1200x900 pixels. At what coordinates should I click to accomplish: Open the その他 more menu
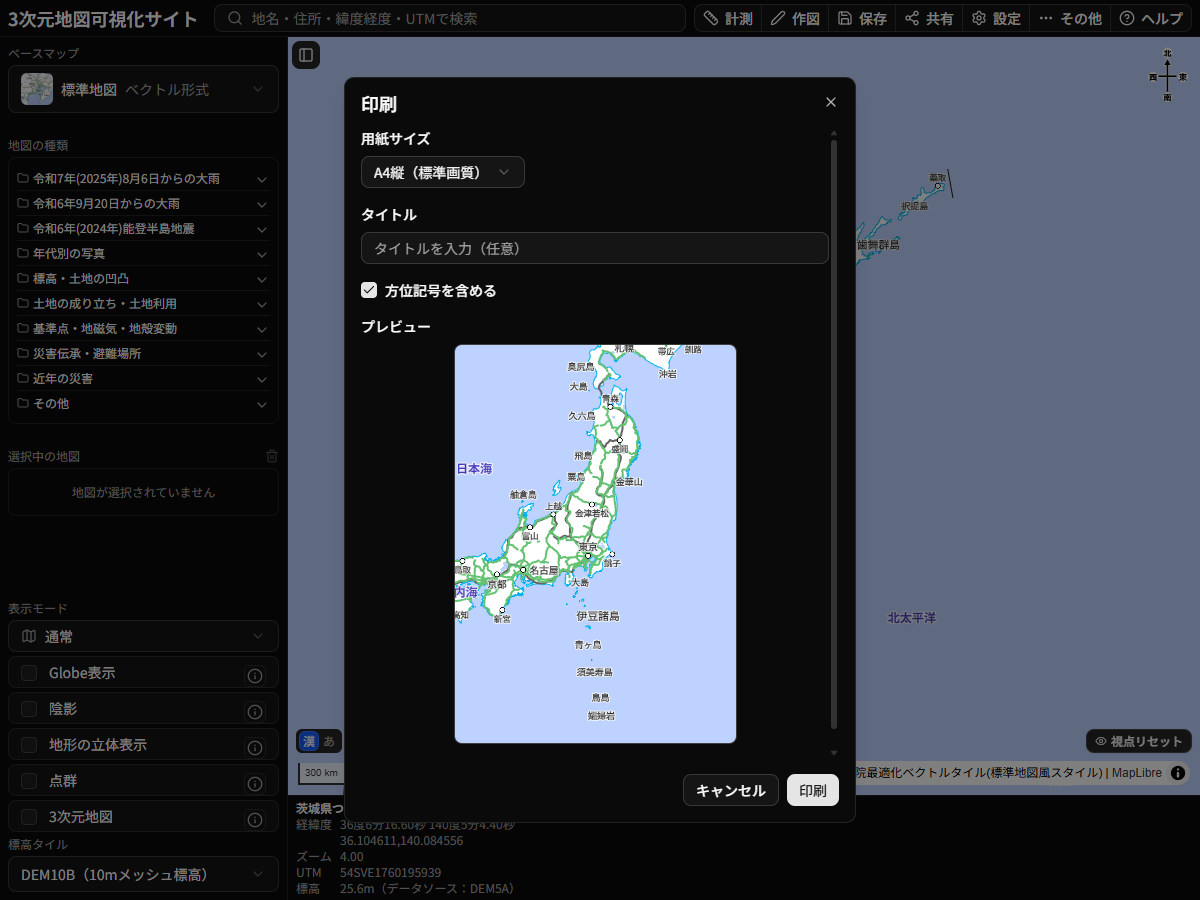(1069, 18)
